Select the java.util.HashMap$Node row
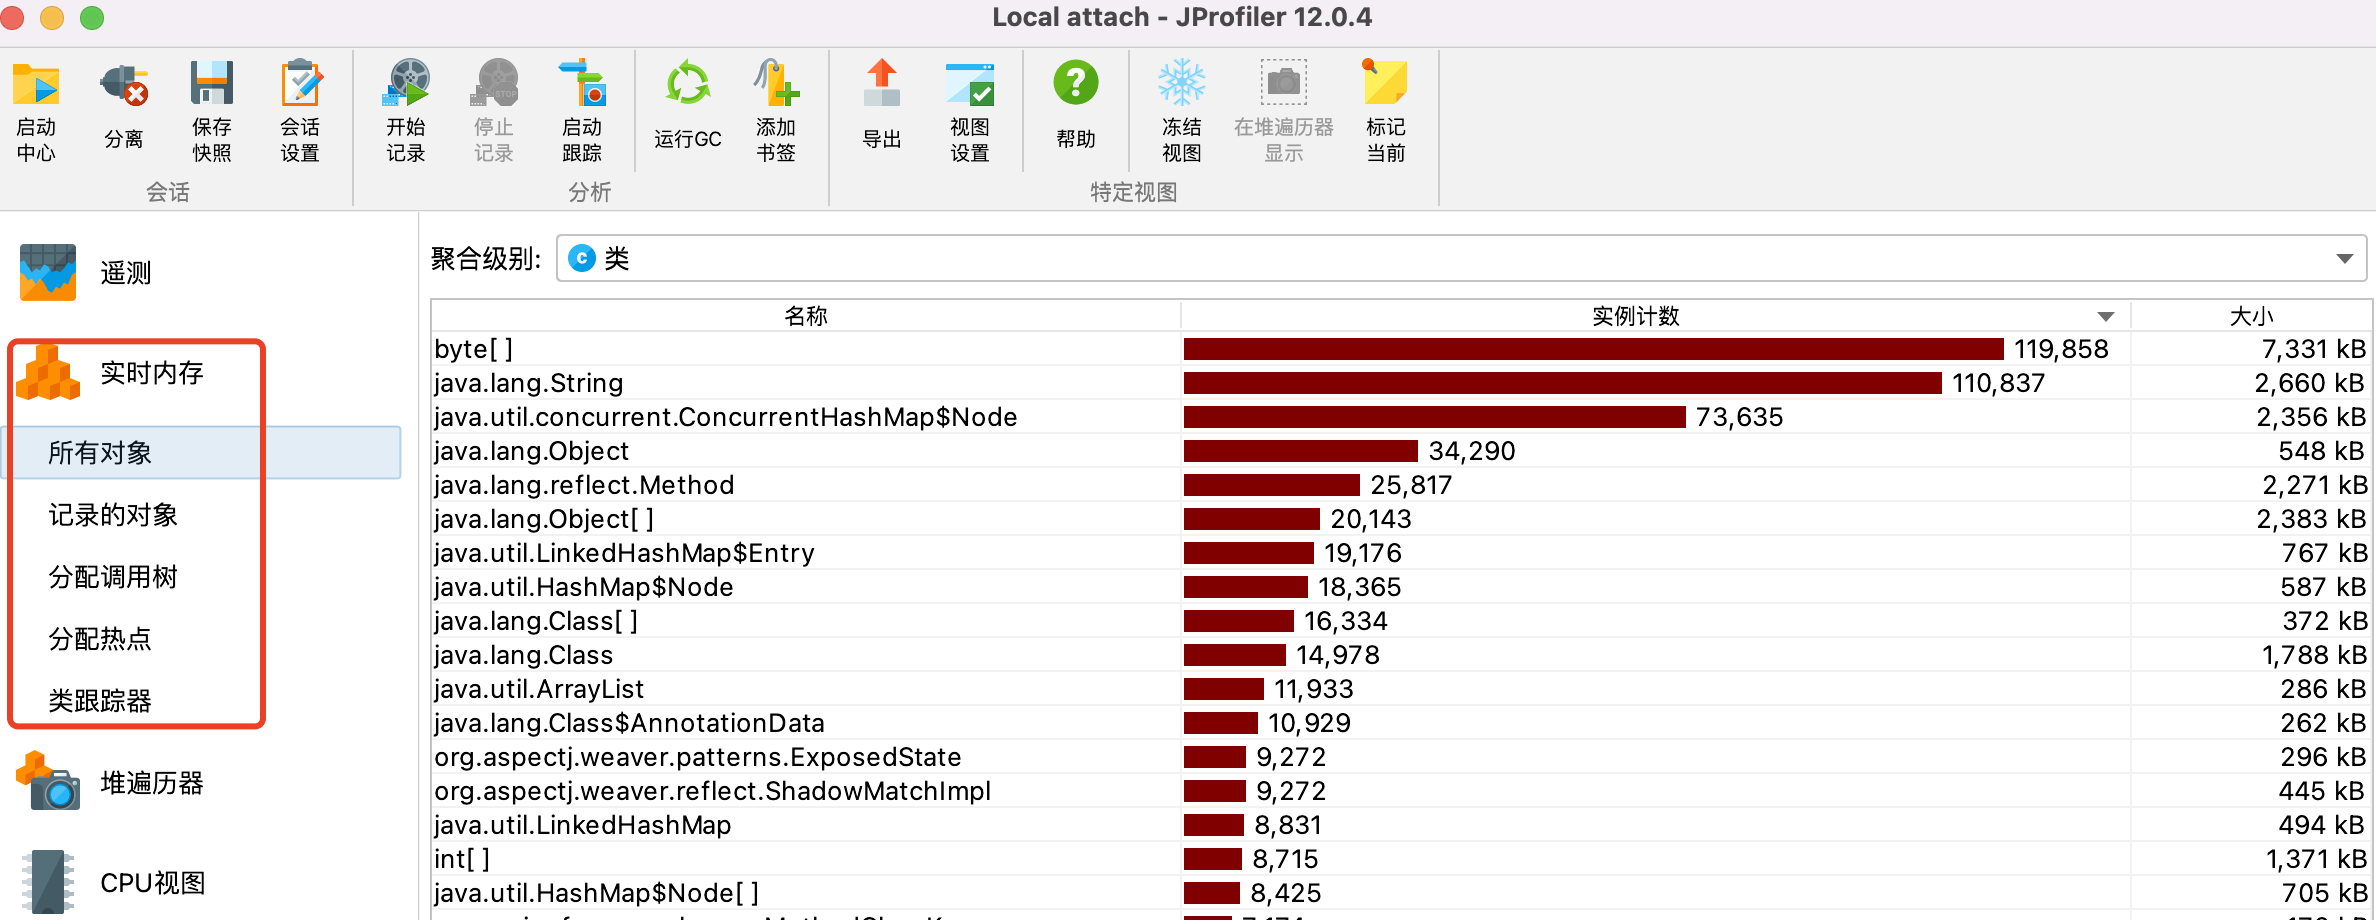 (1401, 587)
